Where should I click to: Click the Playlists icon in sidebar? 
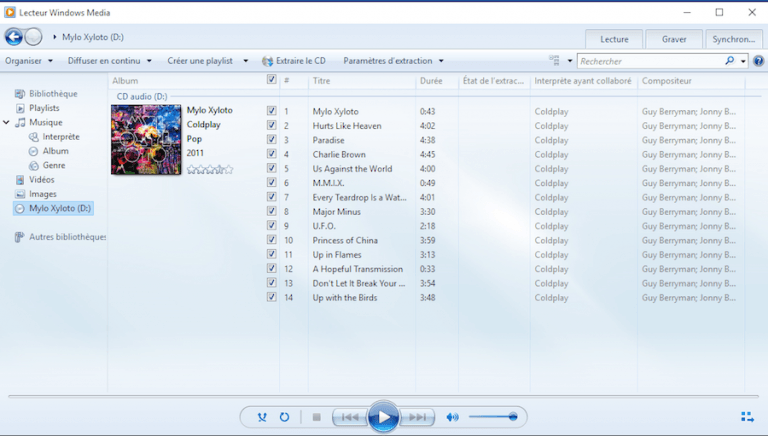(20, 108)
